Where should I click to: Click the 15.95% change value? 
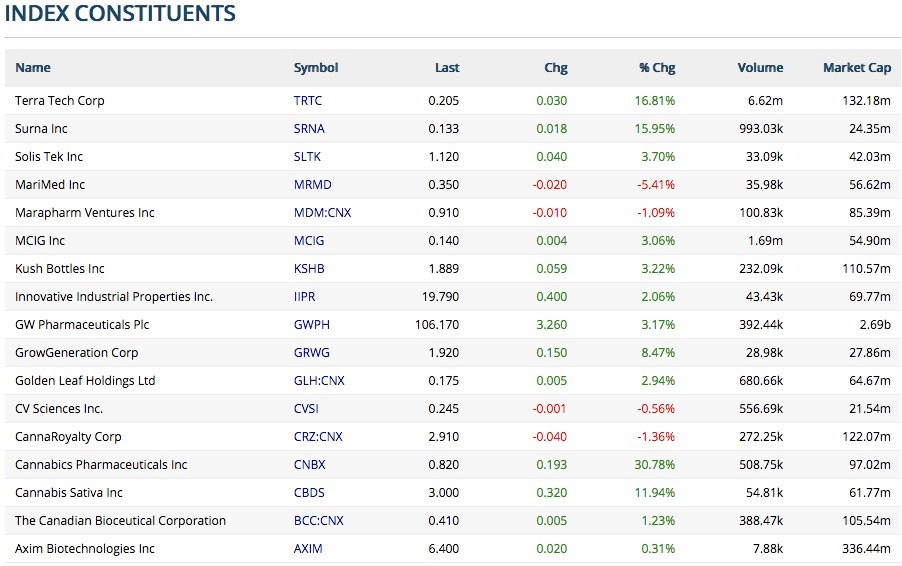(x=655, y=129)
